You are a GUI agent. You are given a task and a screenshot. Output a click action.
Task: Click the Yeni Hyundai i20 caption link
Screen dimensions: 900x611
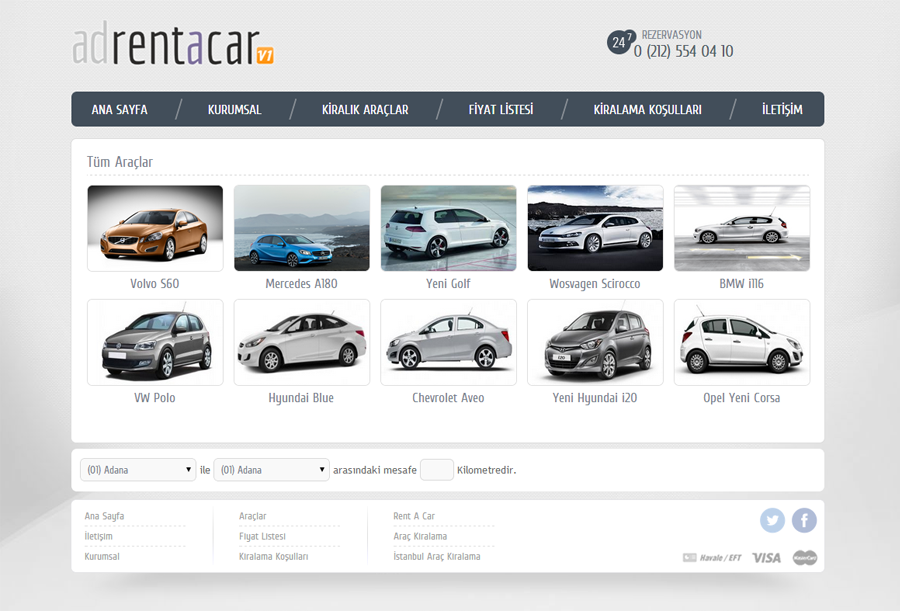[595, 398]
